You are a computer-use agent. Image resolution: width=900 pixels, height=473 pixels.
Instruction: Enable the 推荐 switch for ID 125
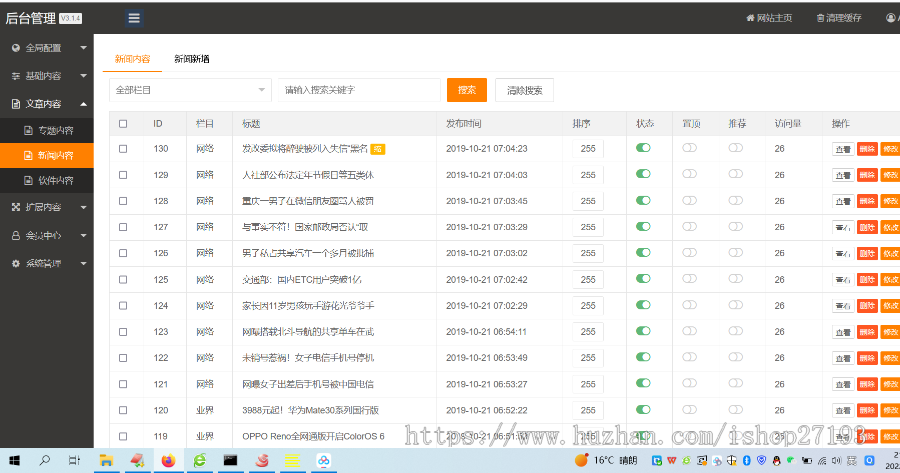tap(735, 278)
